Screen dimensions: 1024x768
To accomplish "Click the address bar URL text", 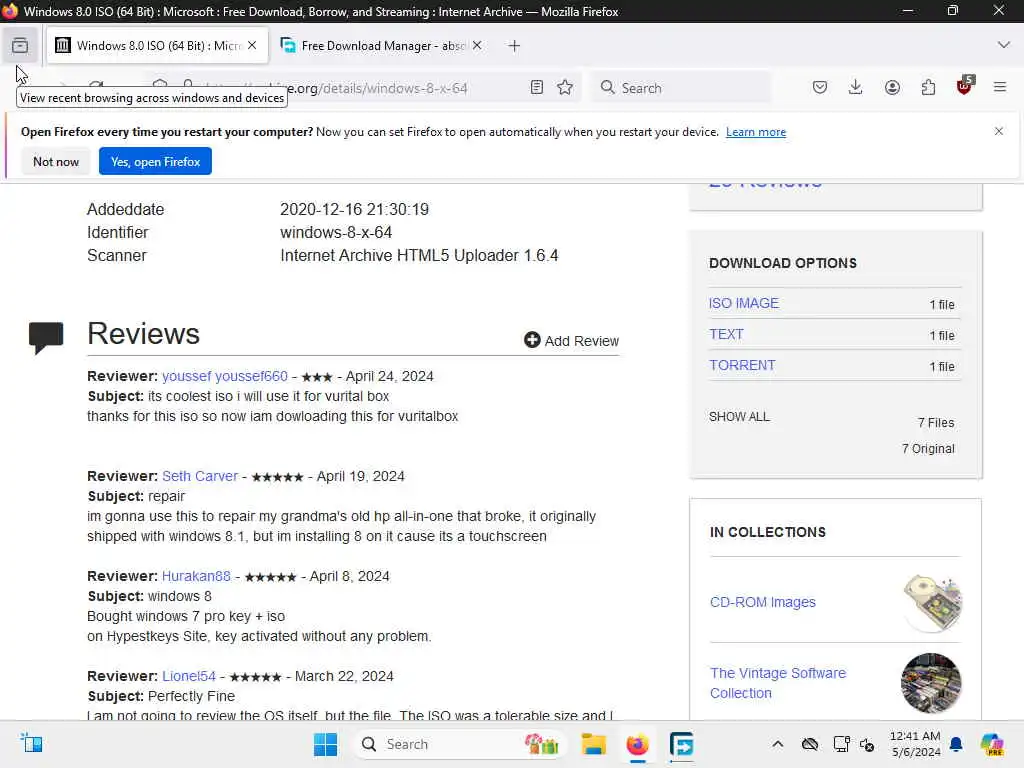I will click(x=377, y=88).
